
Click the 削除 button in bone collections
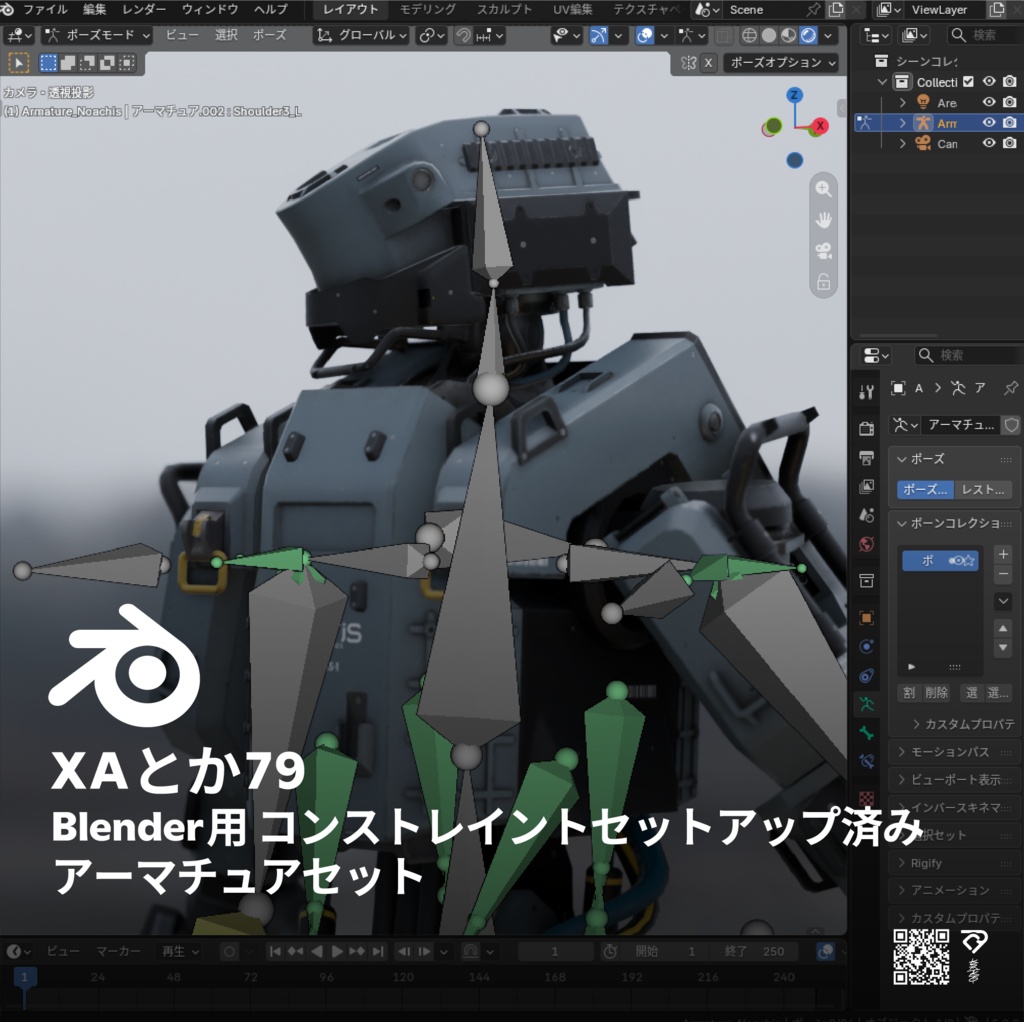pyautogui.click(x=936, y=693)
